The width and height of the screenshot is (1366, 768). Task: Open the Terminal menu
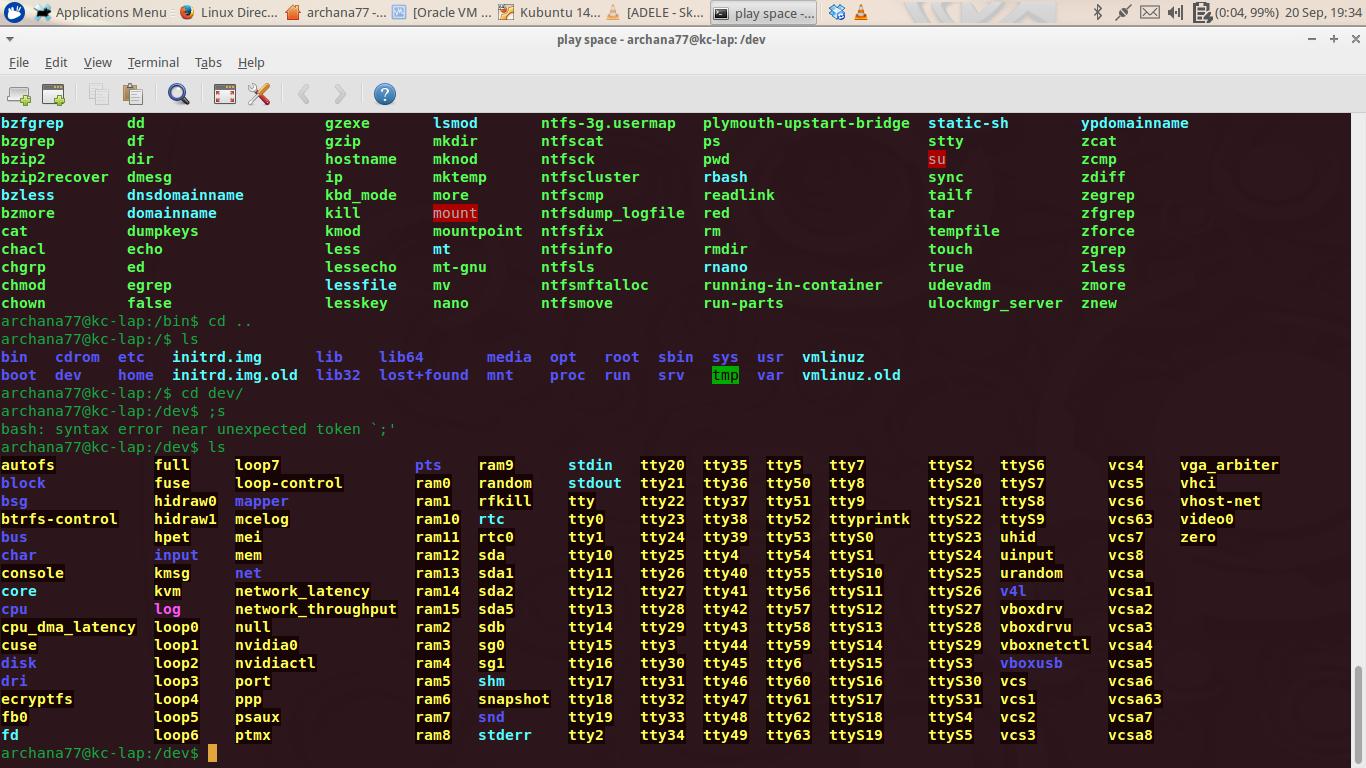point(153,62)
